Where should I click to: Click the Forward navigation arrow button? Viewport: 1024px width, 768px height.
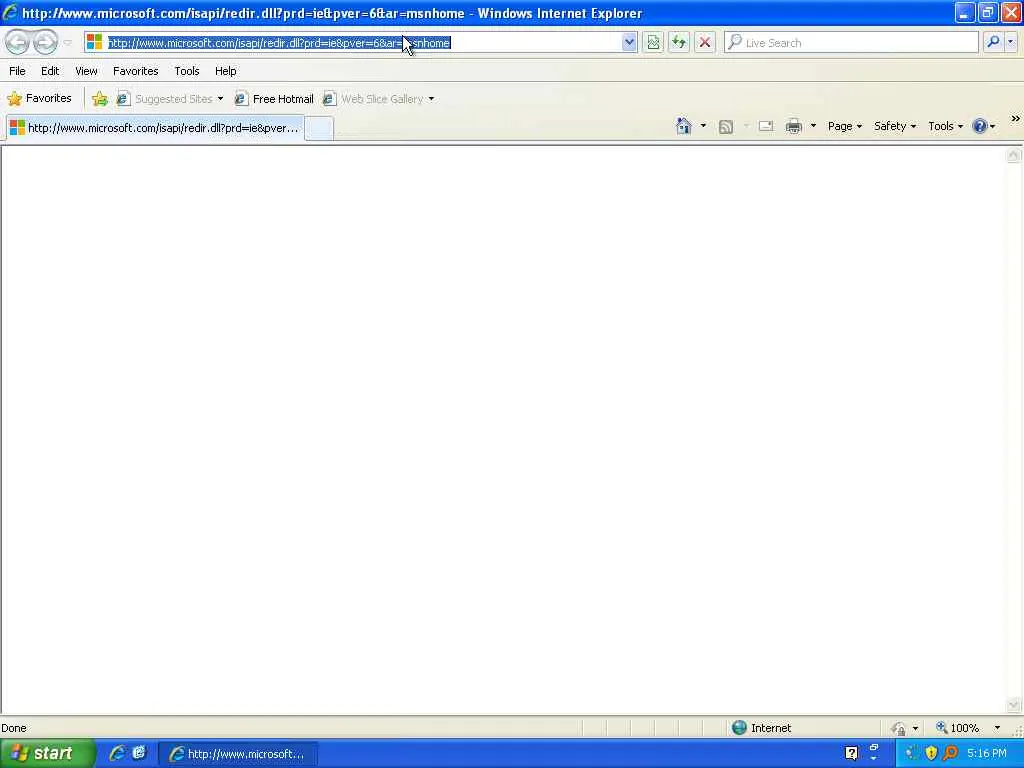click(45, 42)
